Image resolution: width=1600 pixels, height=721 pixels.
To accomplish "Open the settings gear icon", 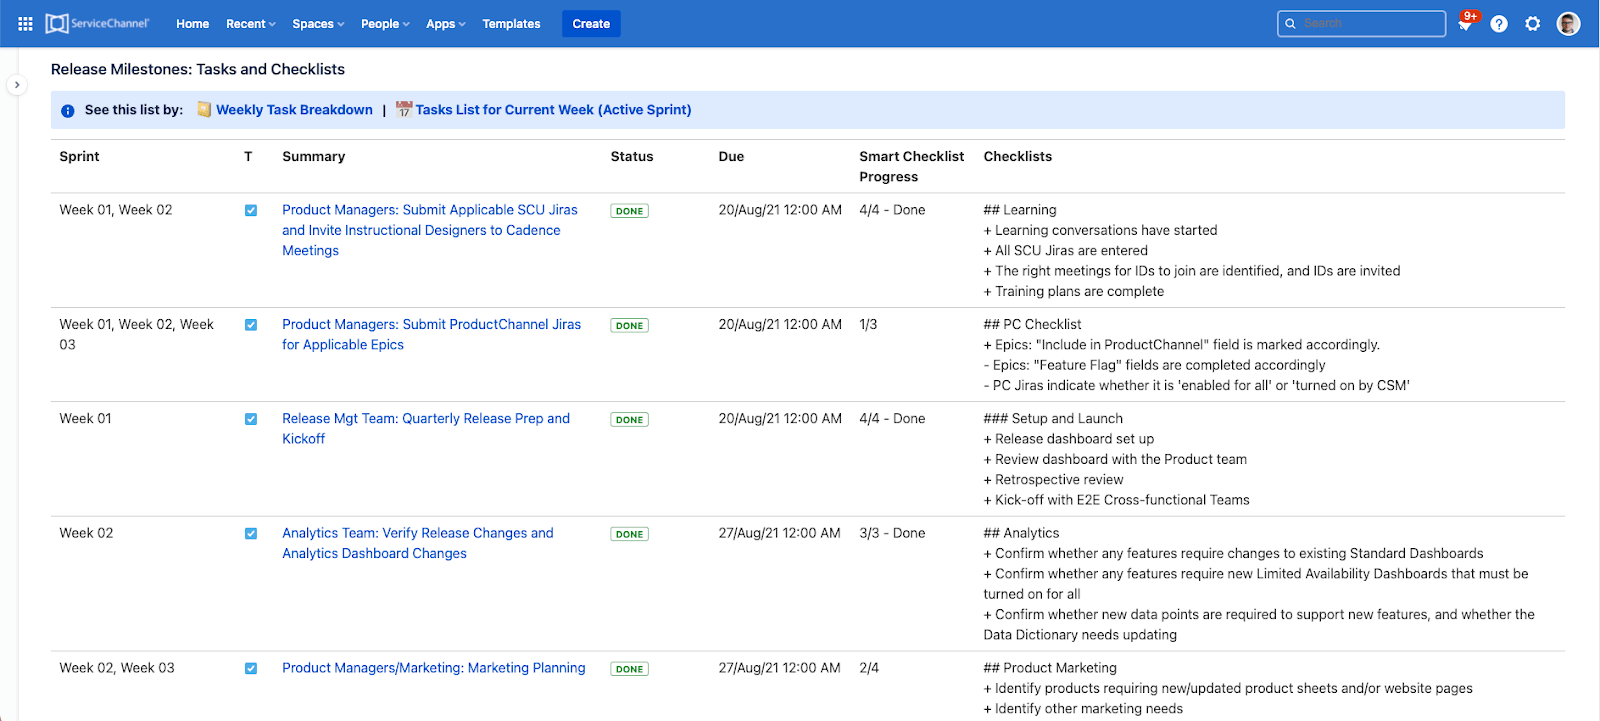I will [1532, 24].
